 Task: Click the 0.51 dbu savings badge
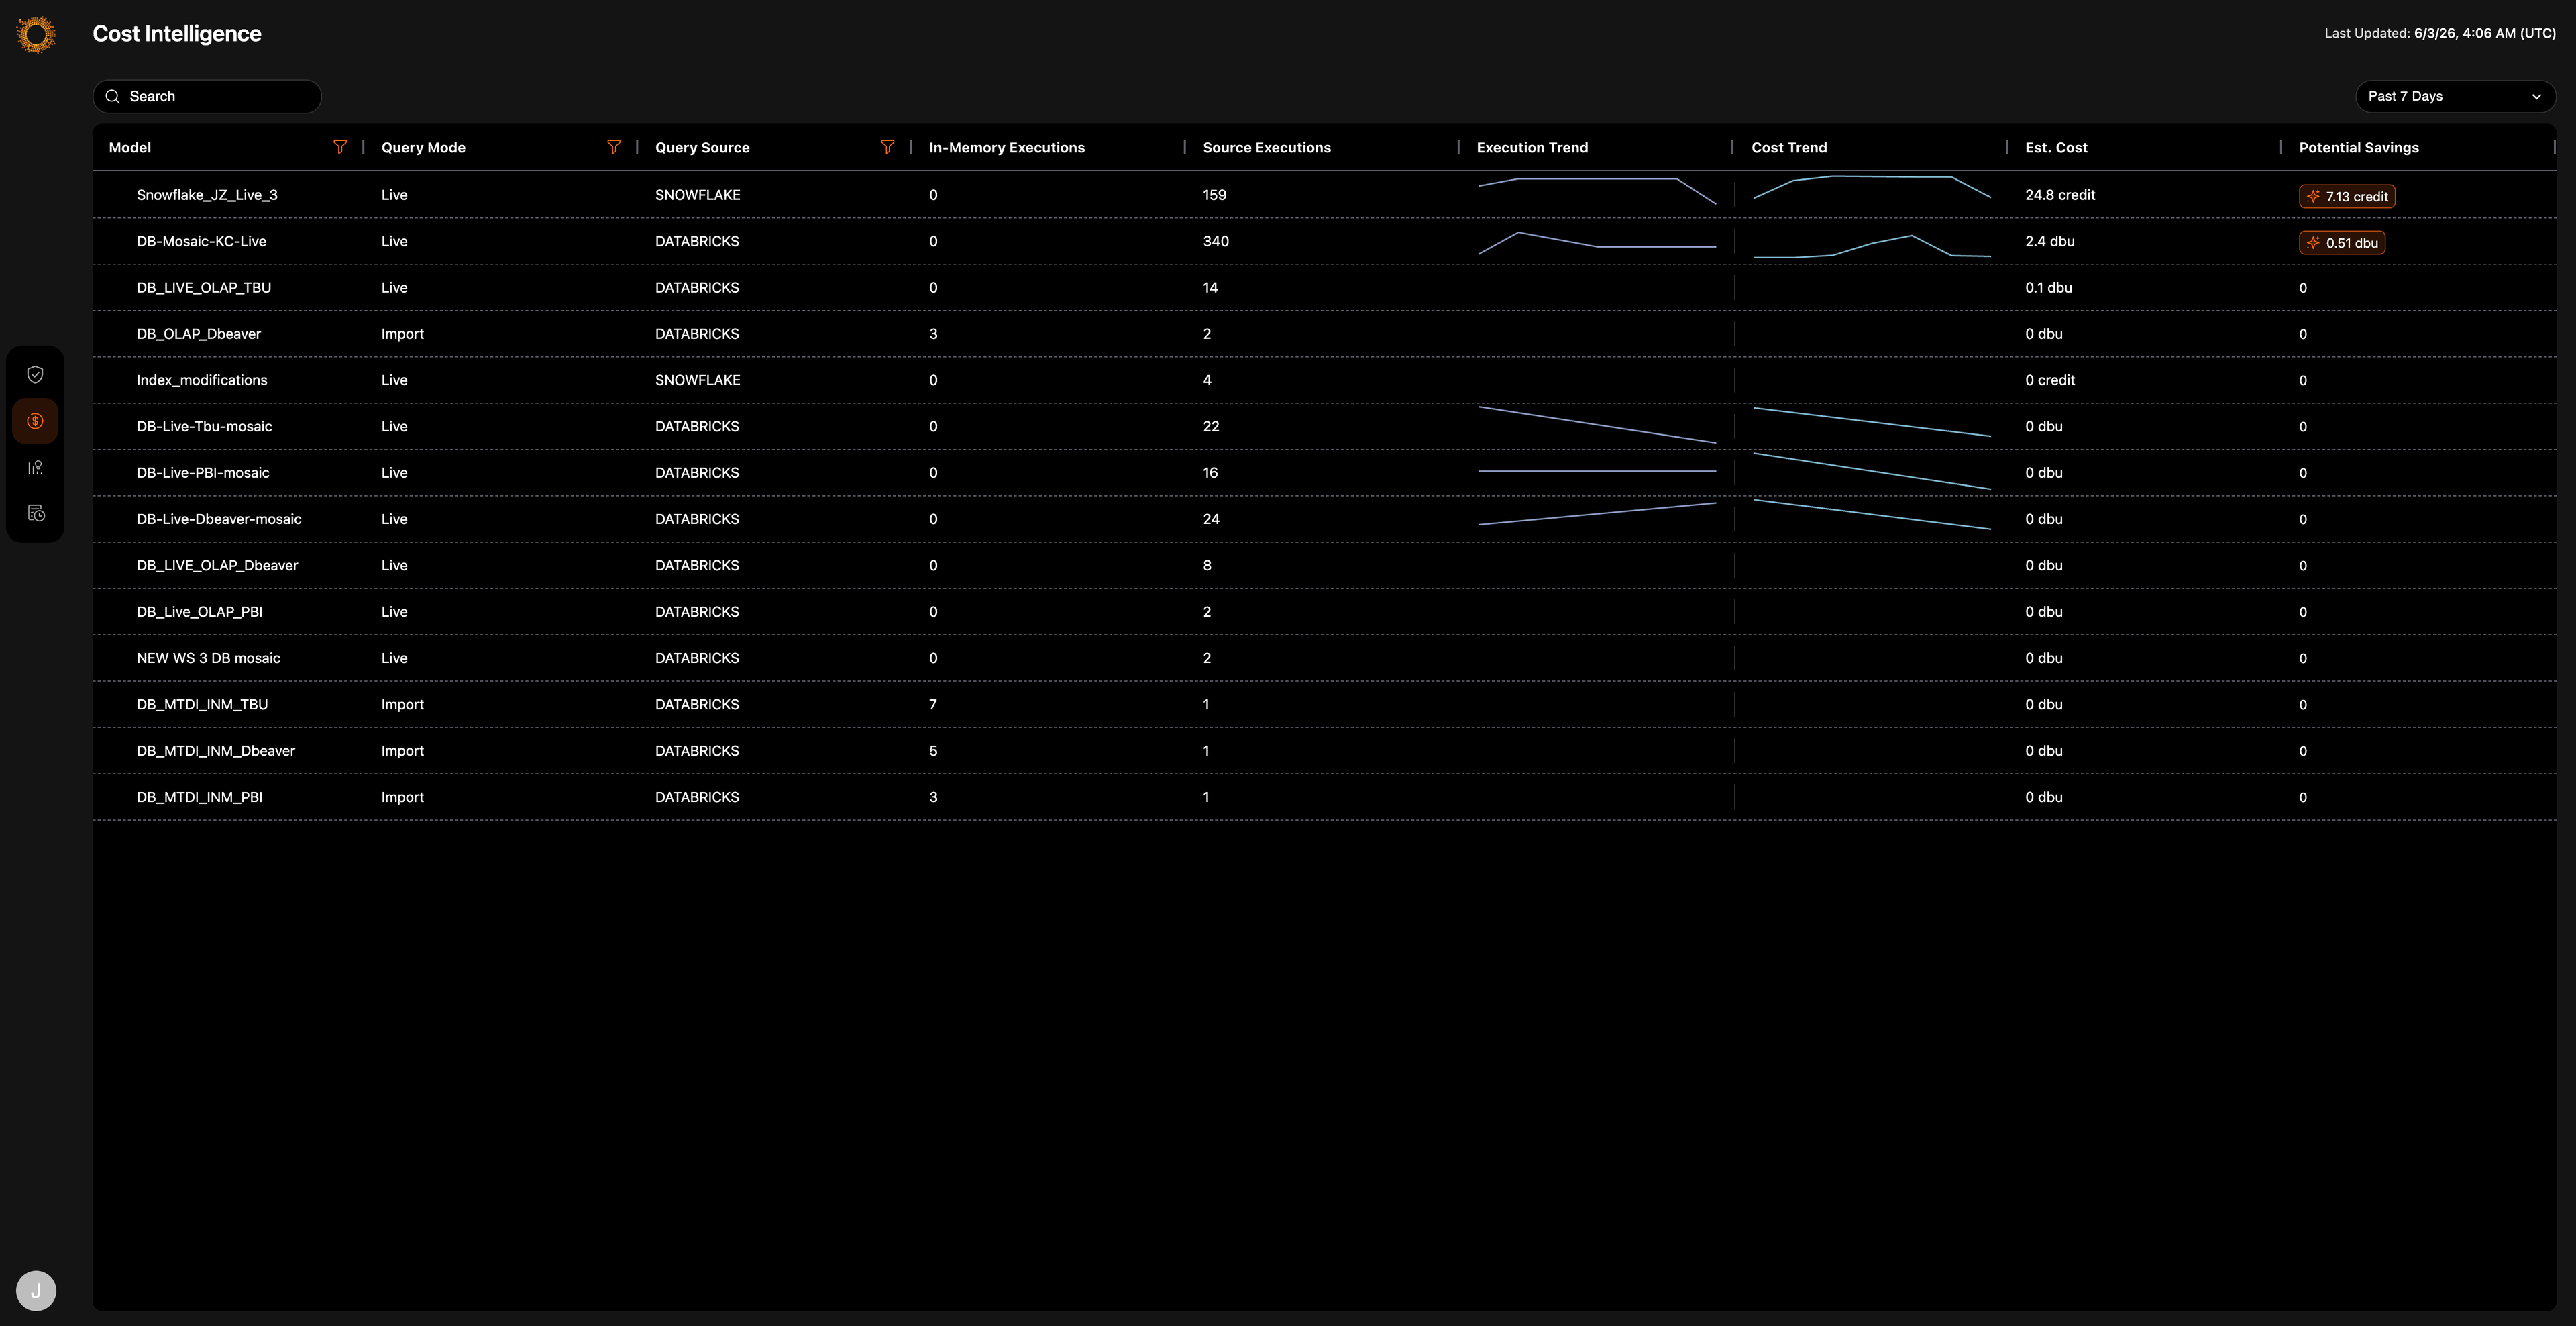[2342, 242]
